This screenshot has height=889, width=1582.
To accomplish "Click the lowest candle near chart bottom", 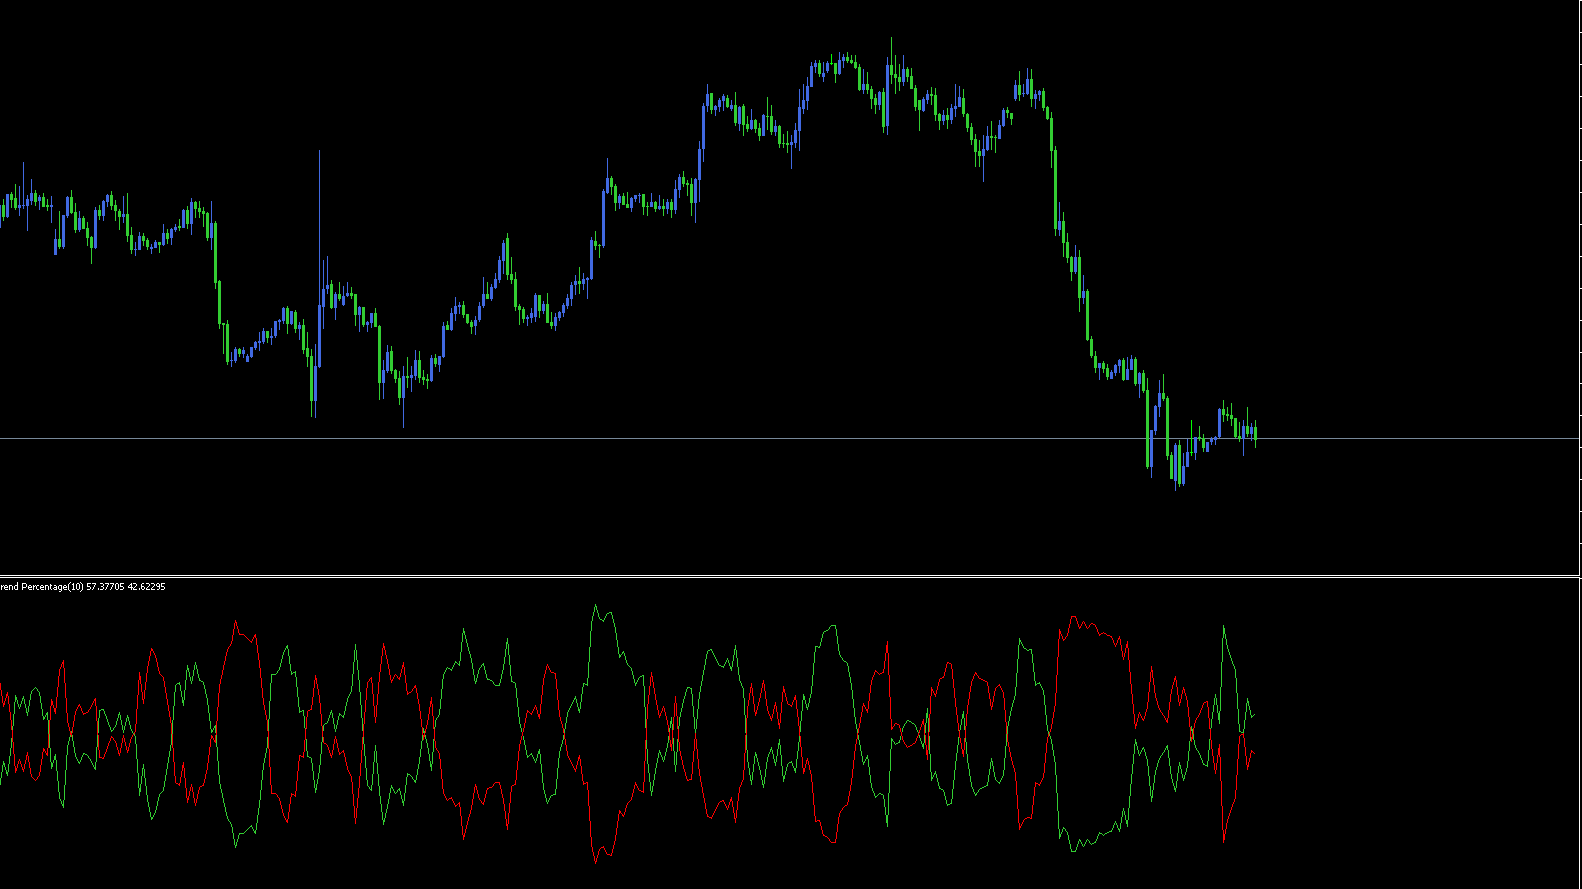I will pyautogui.click(x=1180, y=478).
